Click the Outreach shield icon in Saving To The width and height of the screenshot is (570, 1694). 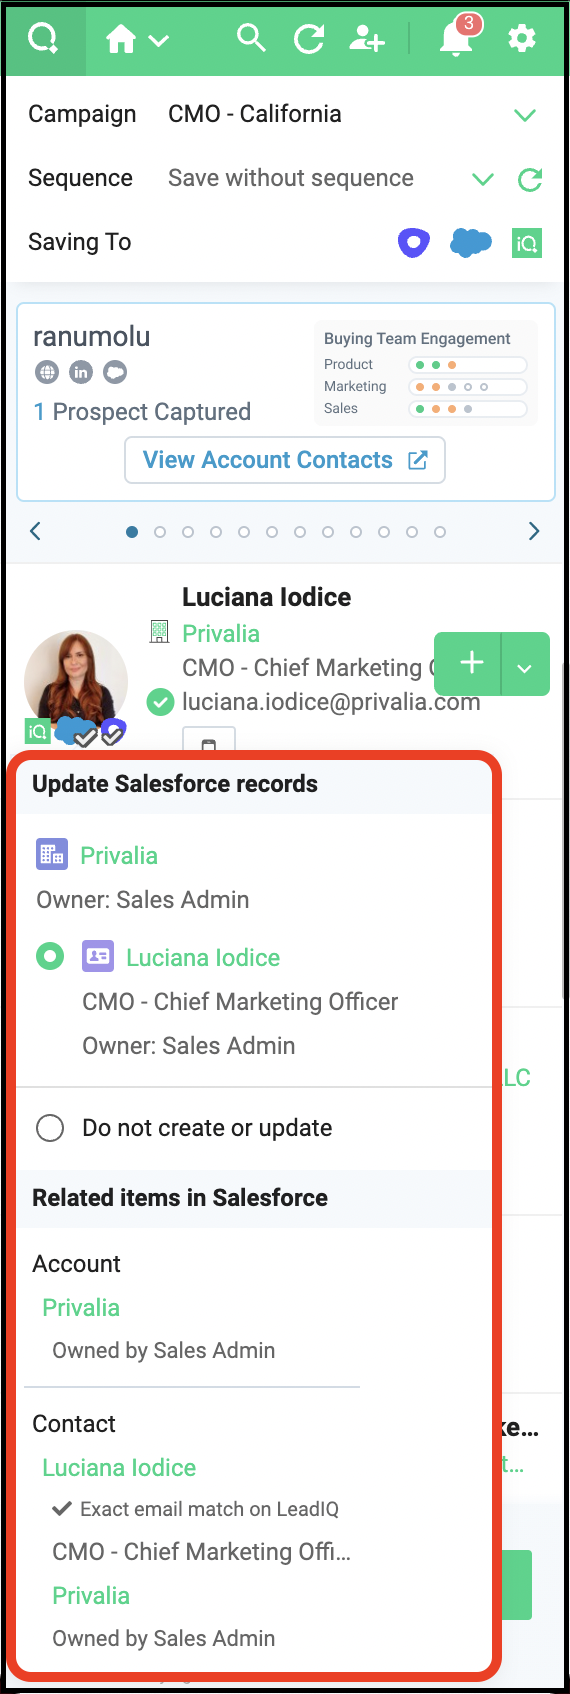click(414, 242)
